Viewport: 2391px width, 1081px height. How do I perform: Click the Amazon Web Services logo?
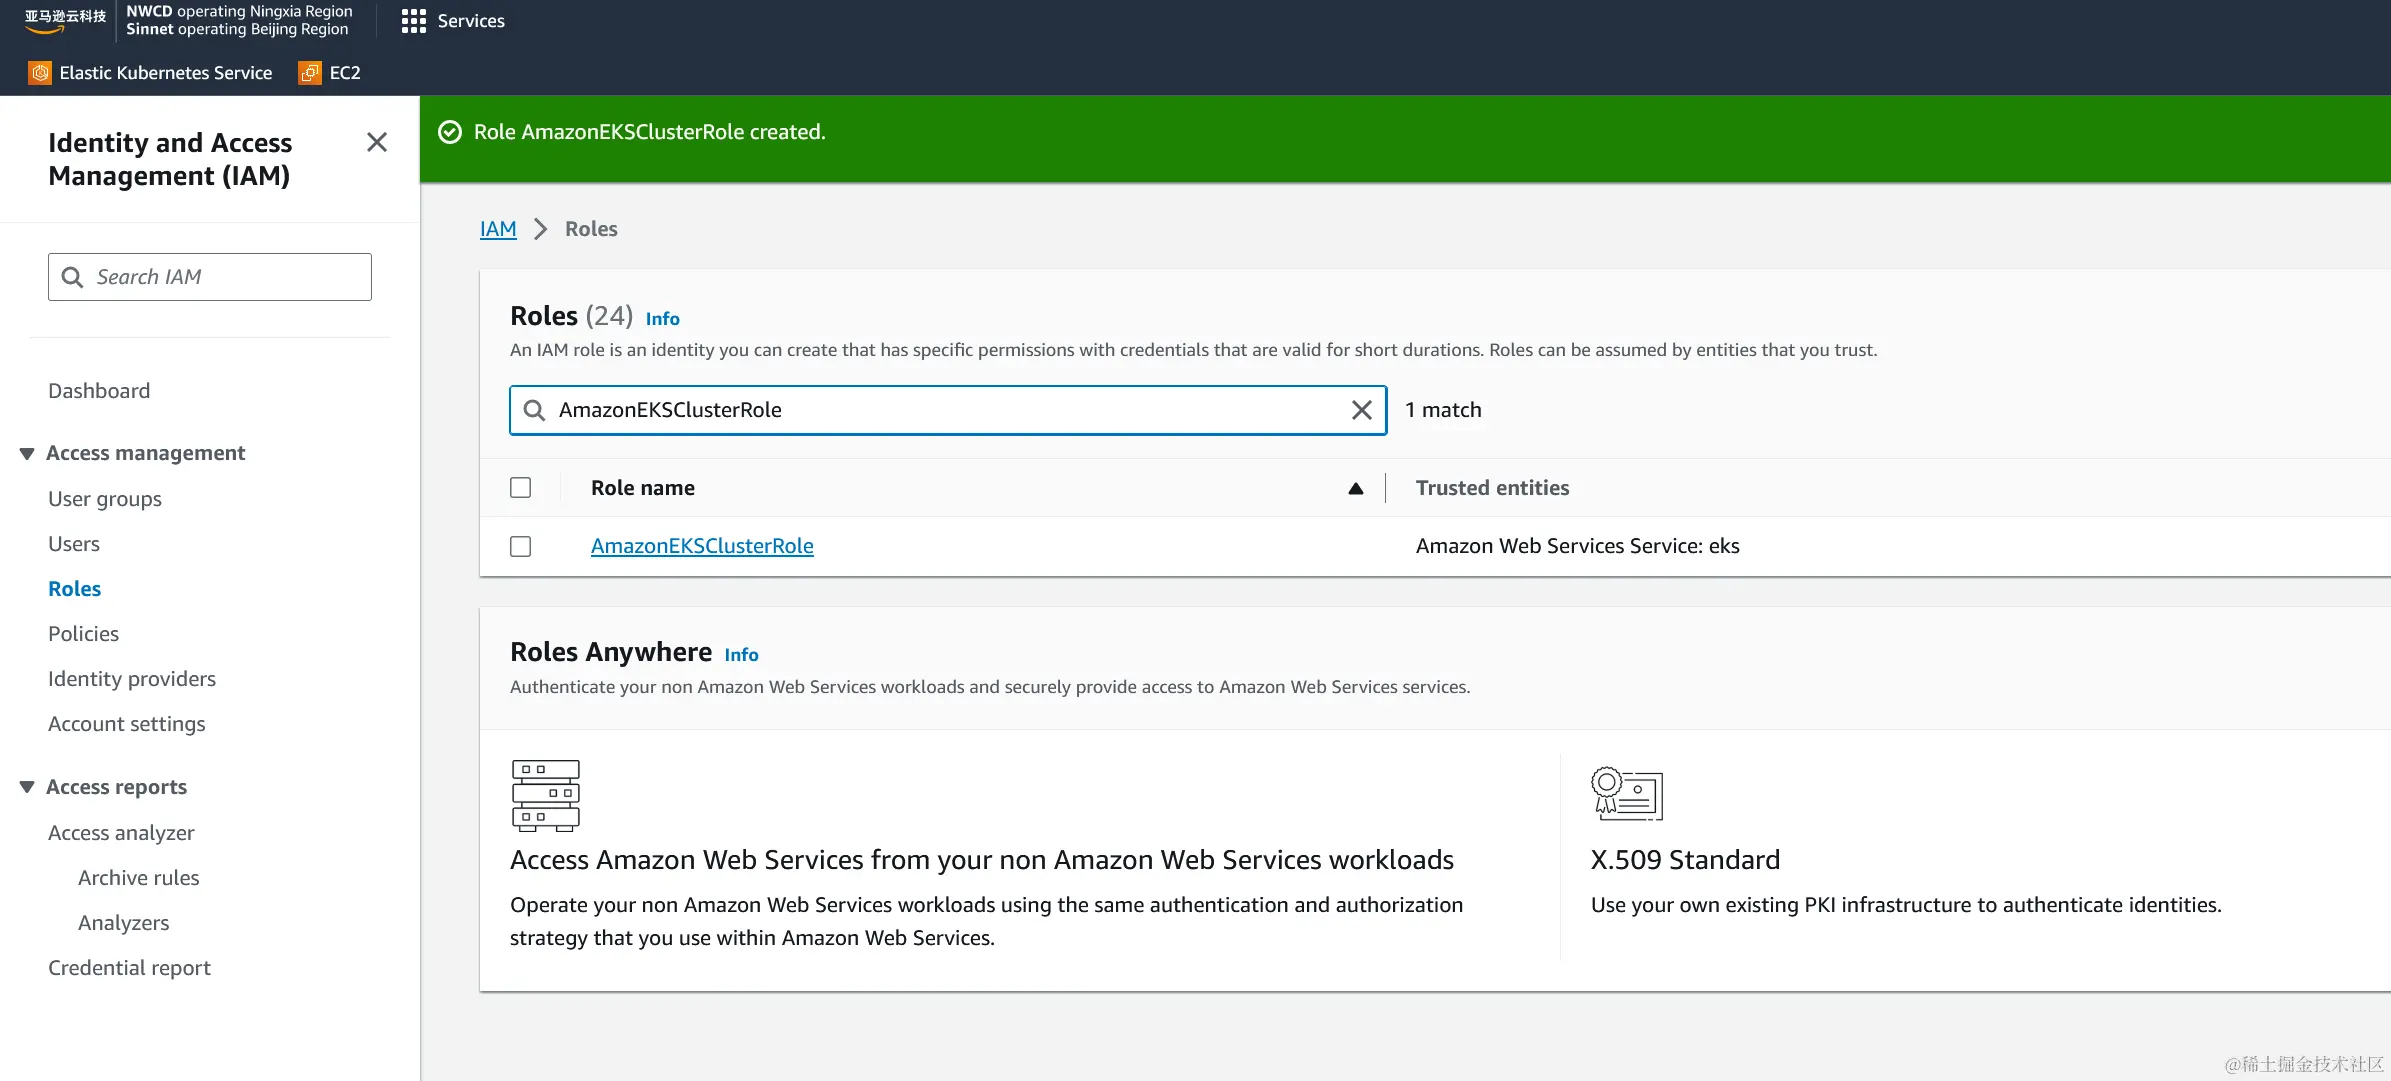click(65, 21)
